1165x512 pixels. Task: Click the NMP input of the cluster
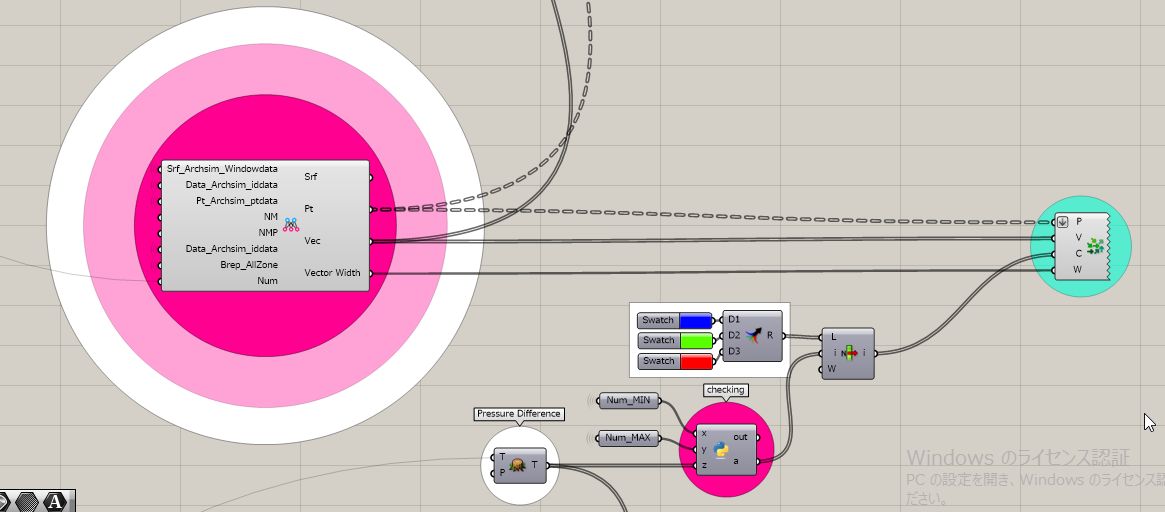point(268,233)
